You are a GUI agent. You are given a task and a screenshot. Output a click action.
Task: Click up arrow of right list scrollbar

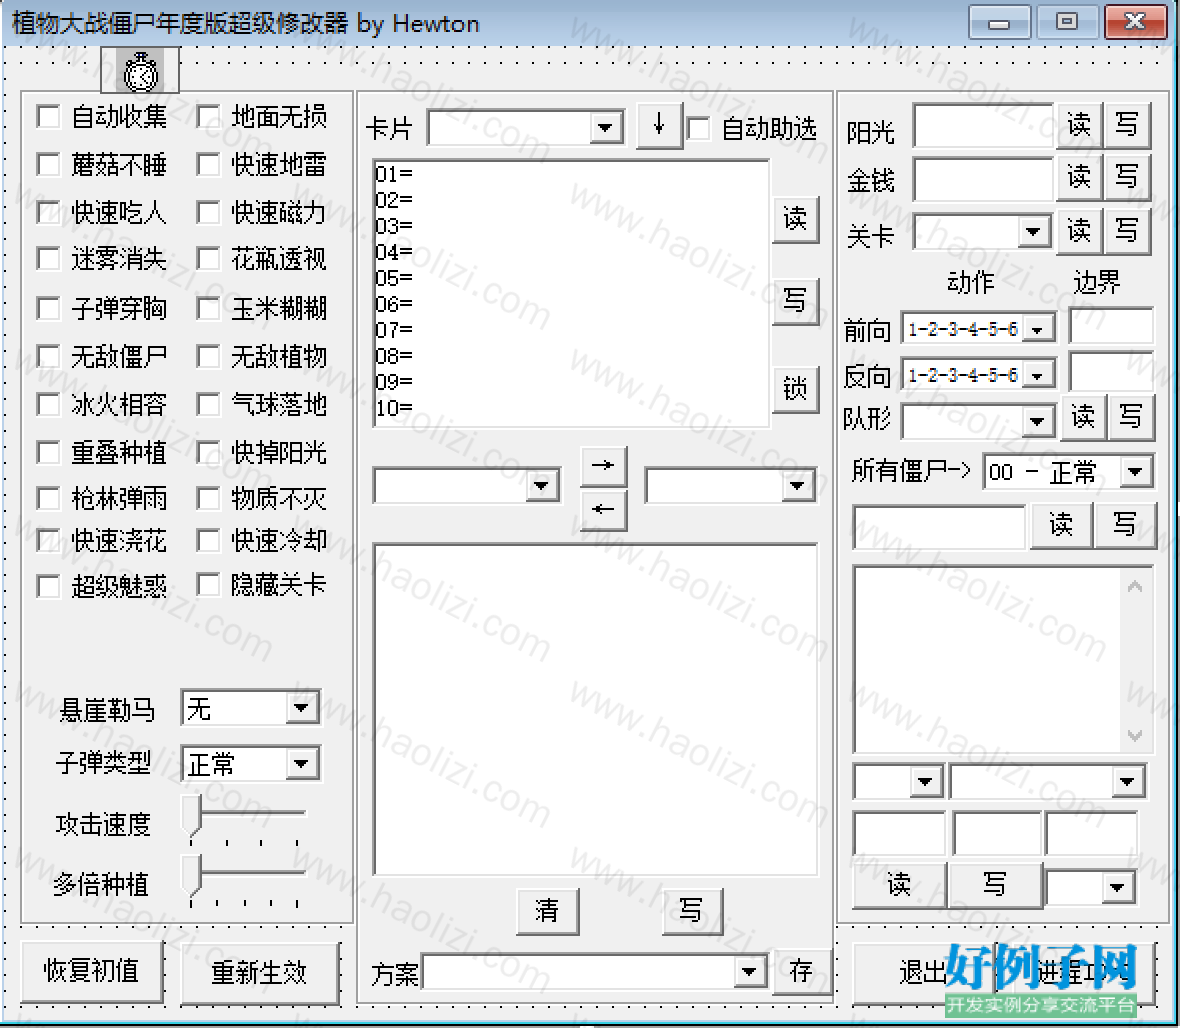1136,585
